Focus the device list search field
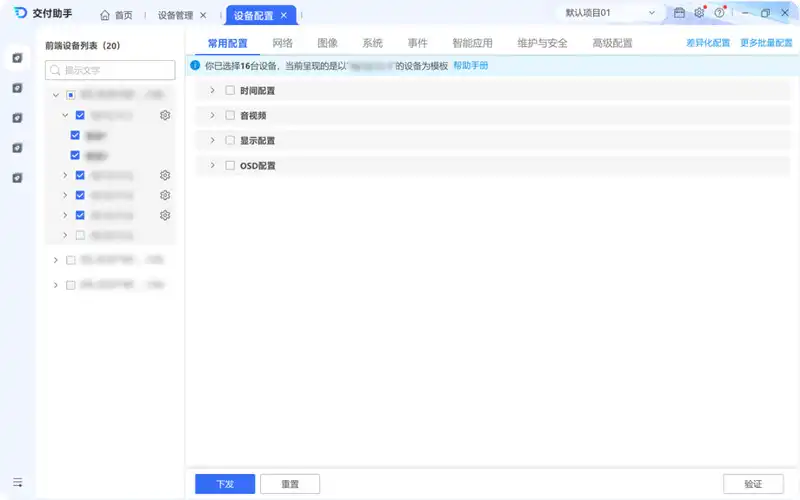 (x=110, y=70)
